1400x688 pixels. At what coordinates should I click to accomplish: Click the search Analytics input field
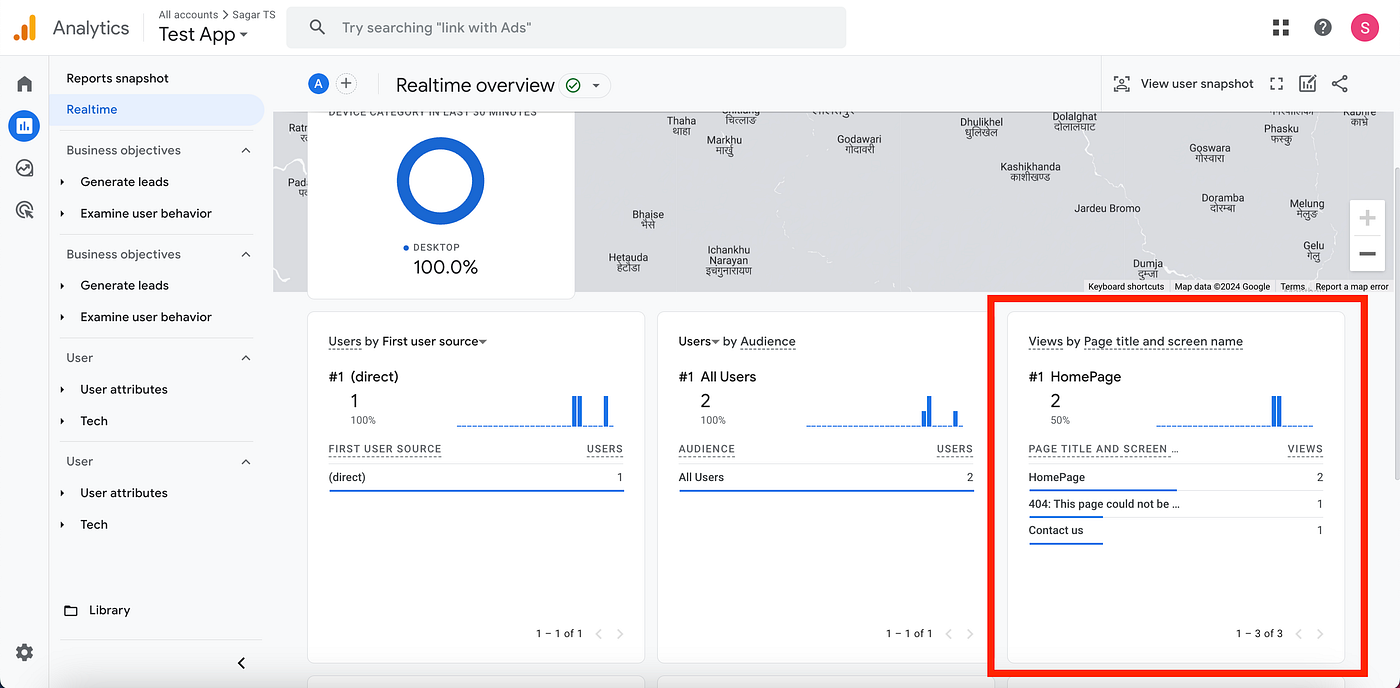click(x=566, y=28)
